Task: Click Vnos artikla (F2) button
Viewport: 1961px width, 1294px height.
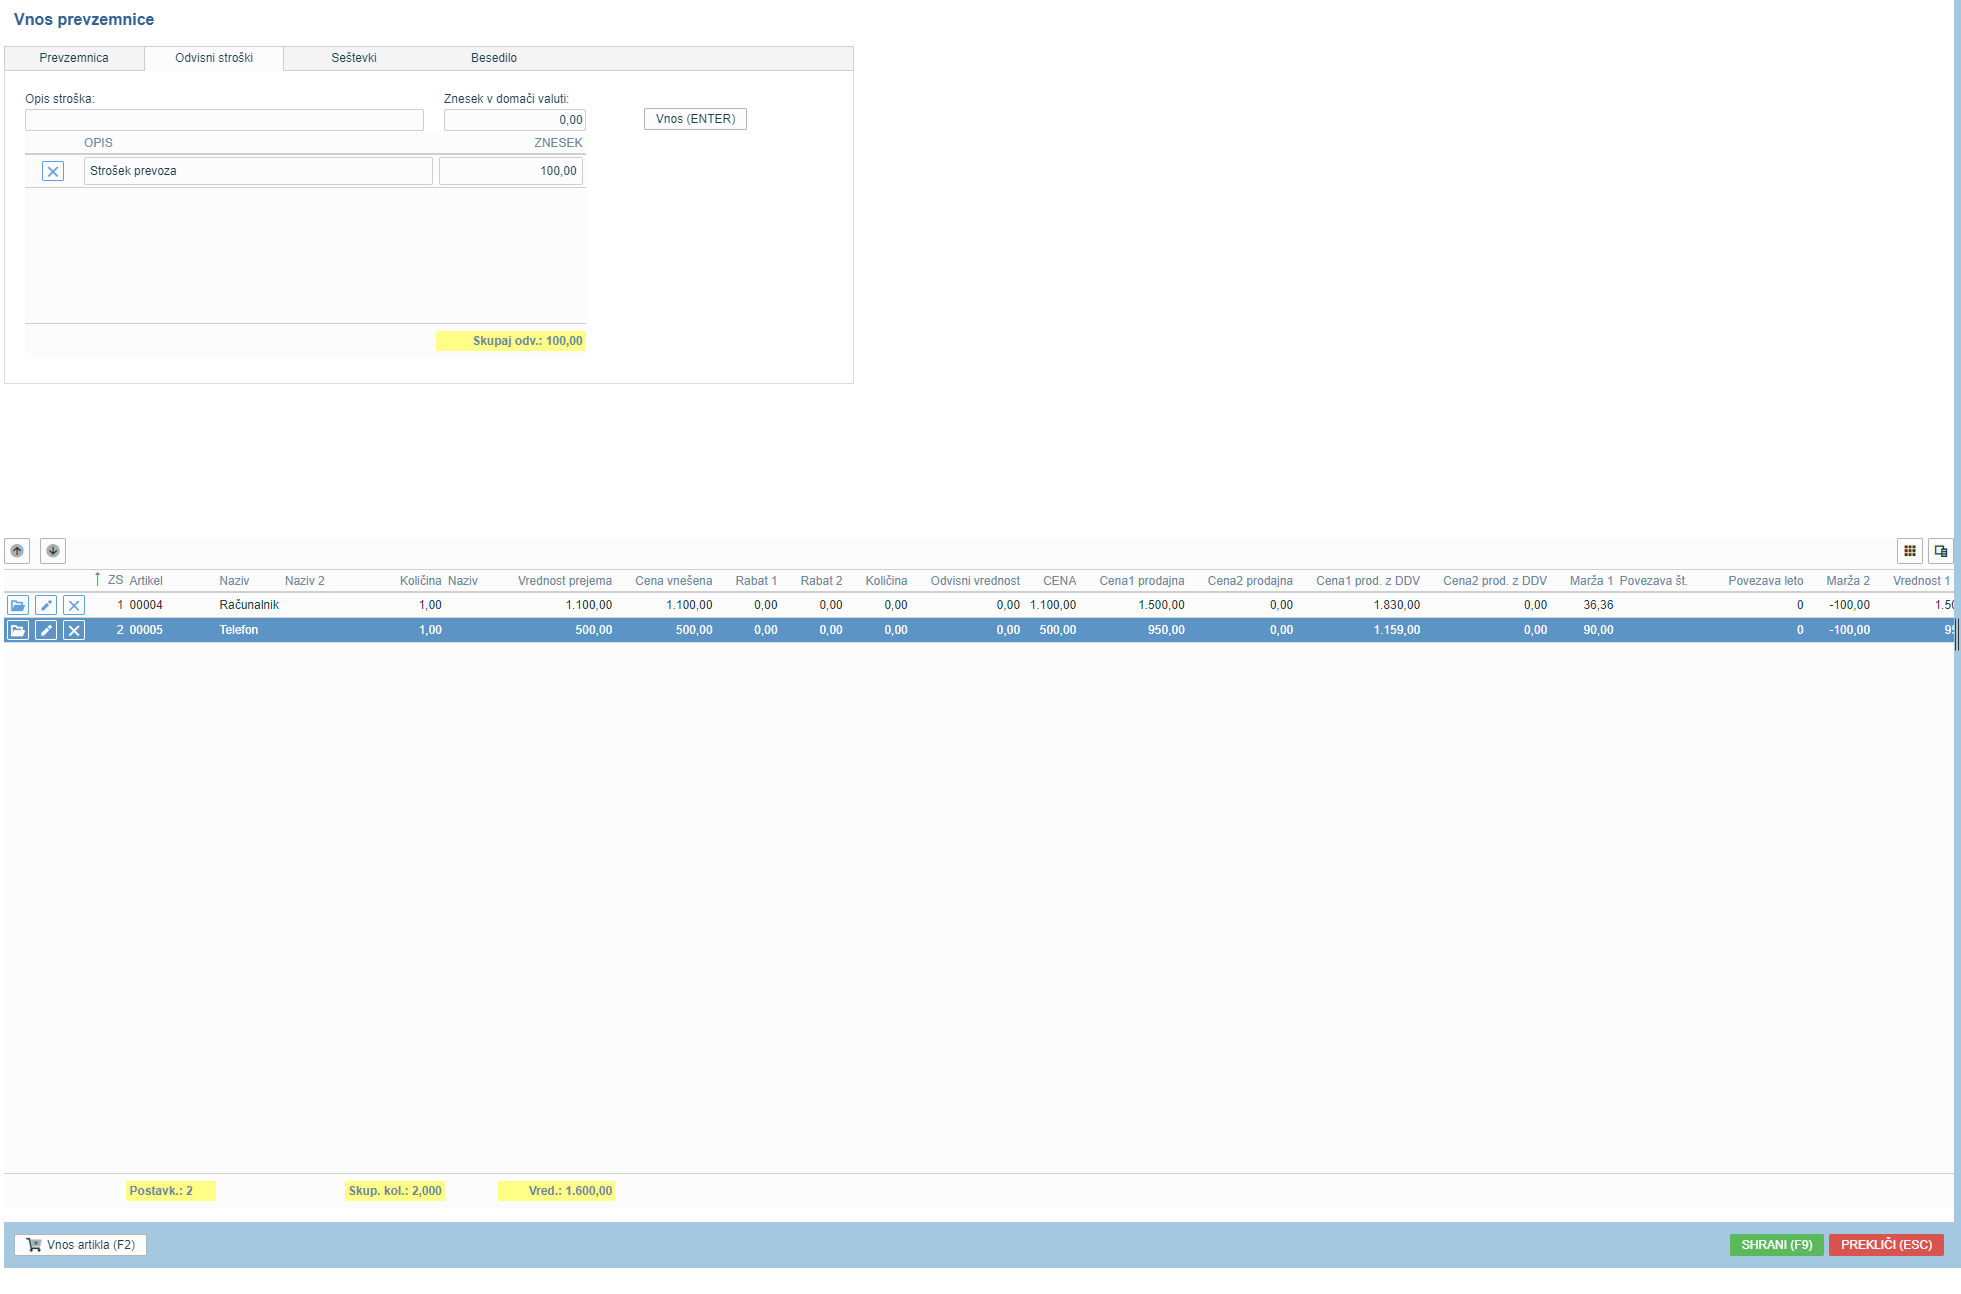Action: pos(81,1245)
